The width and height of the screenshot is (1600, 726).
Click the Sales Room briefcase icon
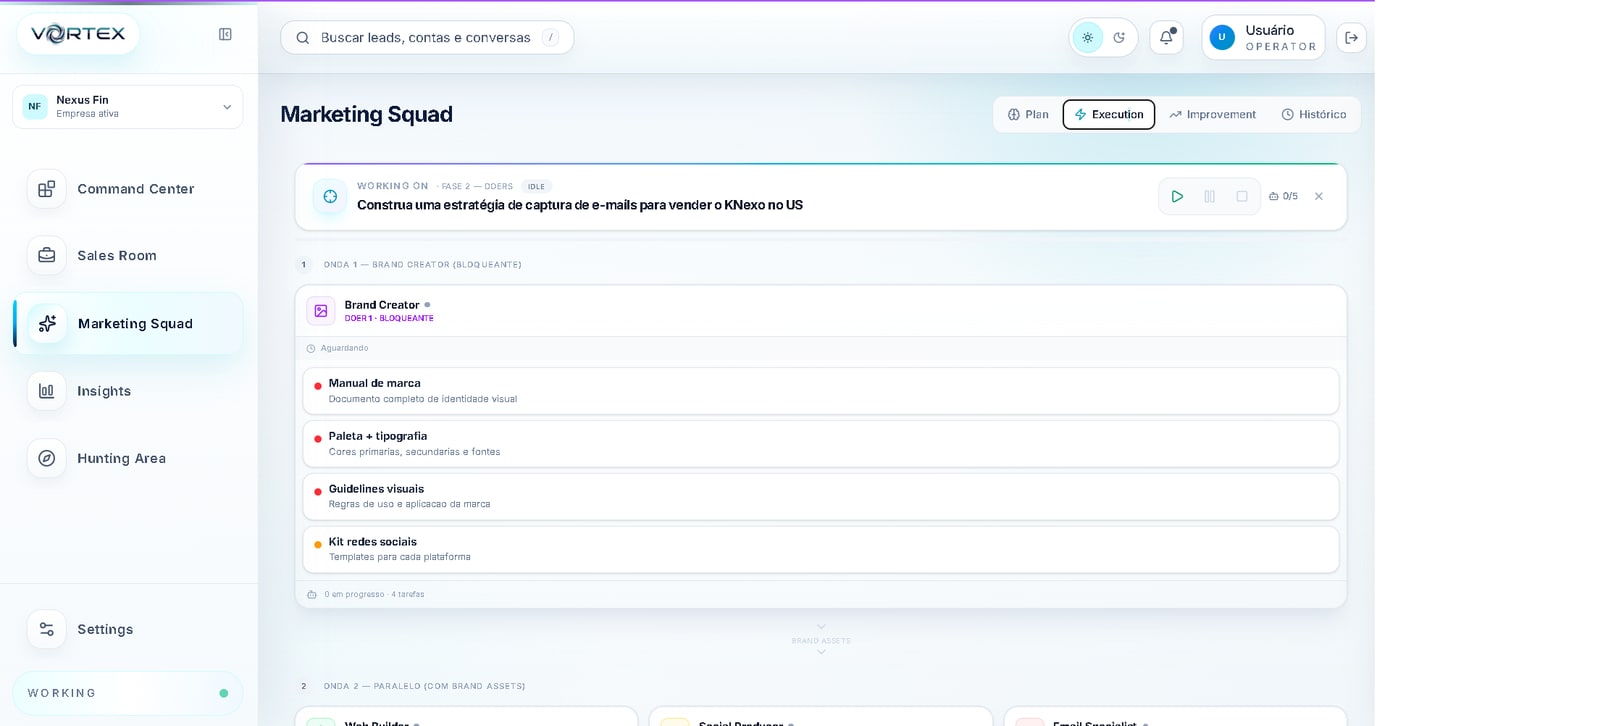(46, 255)
